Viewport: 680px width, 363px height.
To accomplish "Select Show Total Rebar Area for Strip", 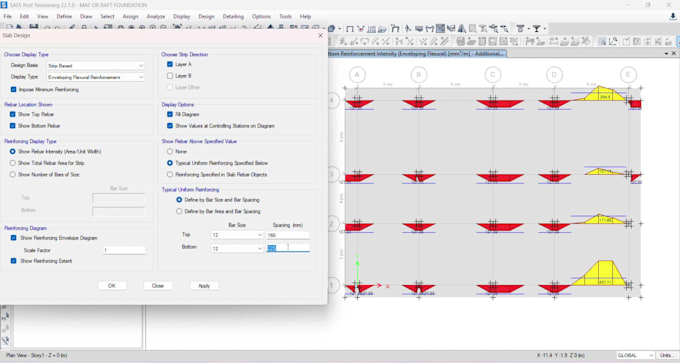I will (13, 163).
